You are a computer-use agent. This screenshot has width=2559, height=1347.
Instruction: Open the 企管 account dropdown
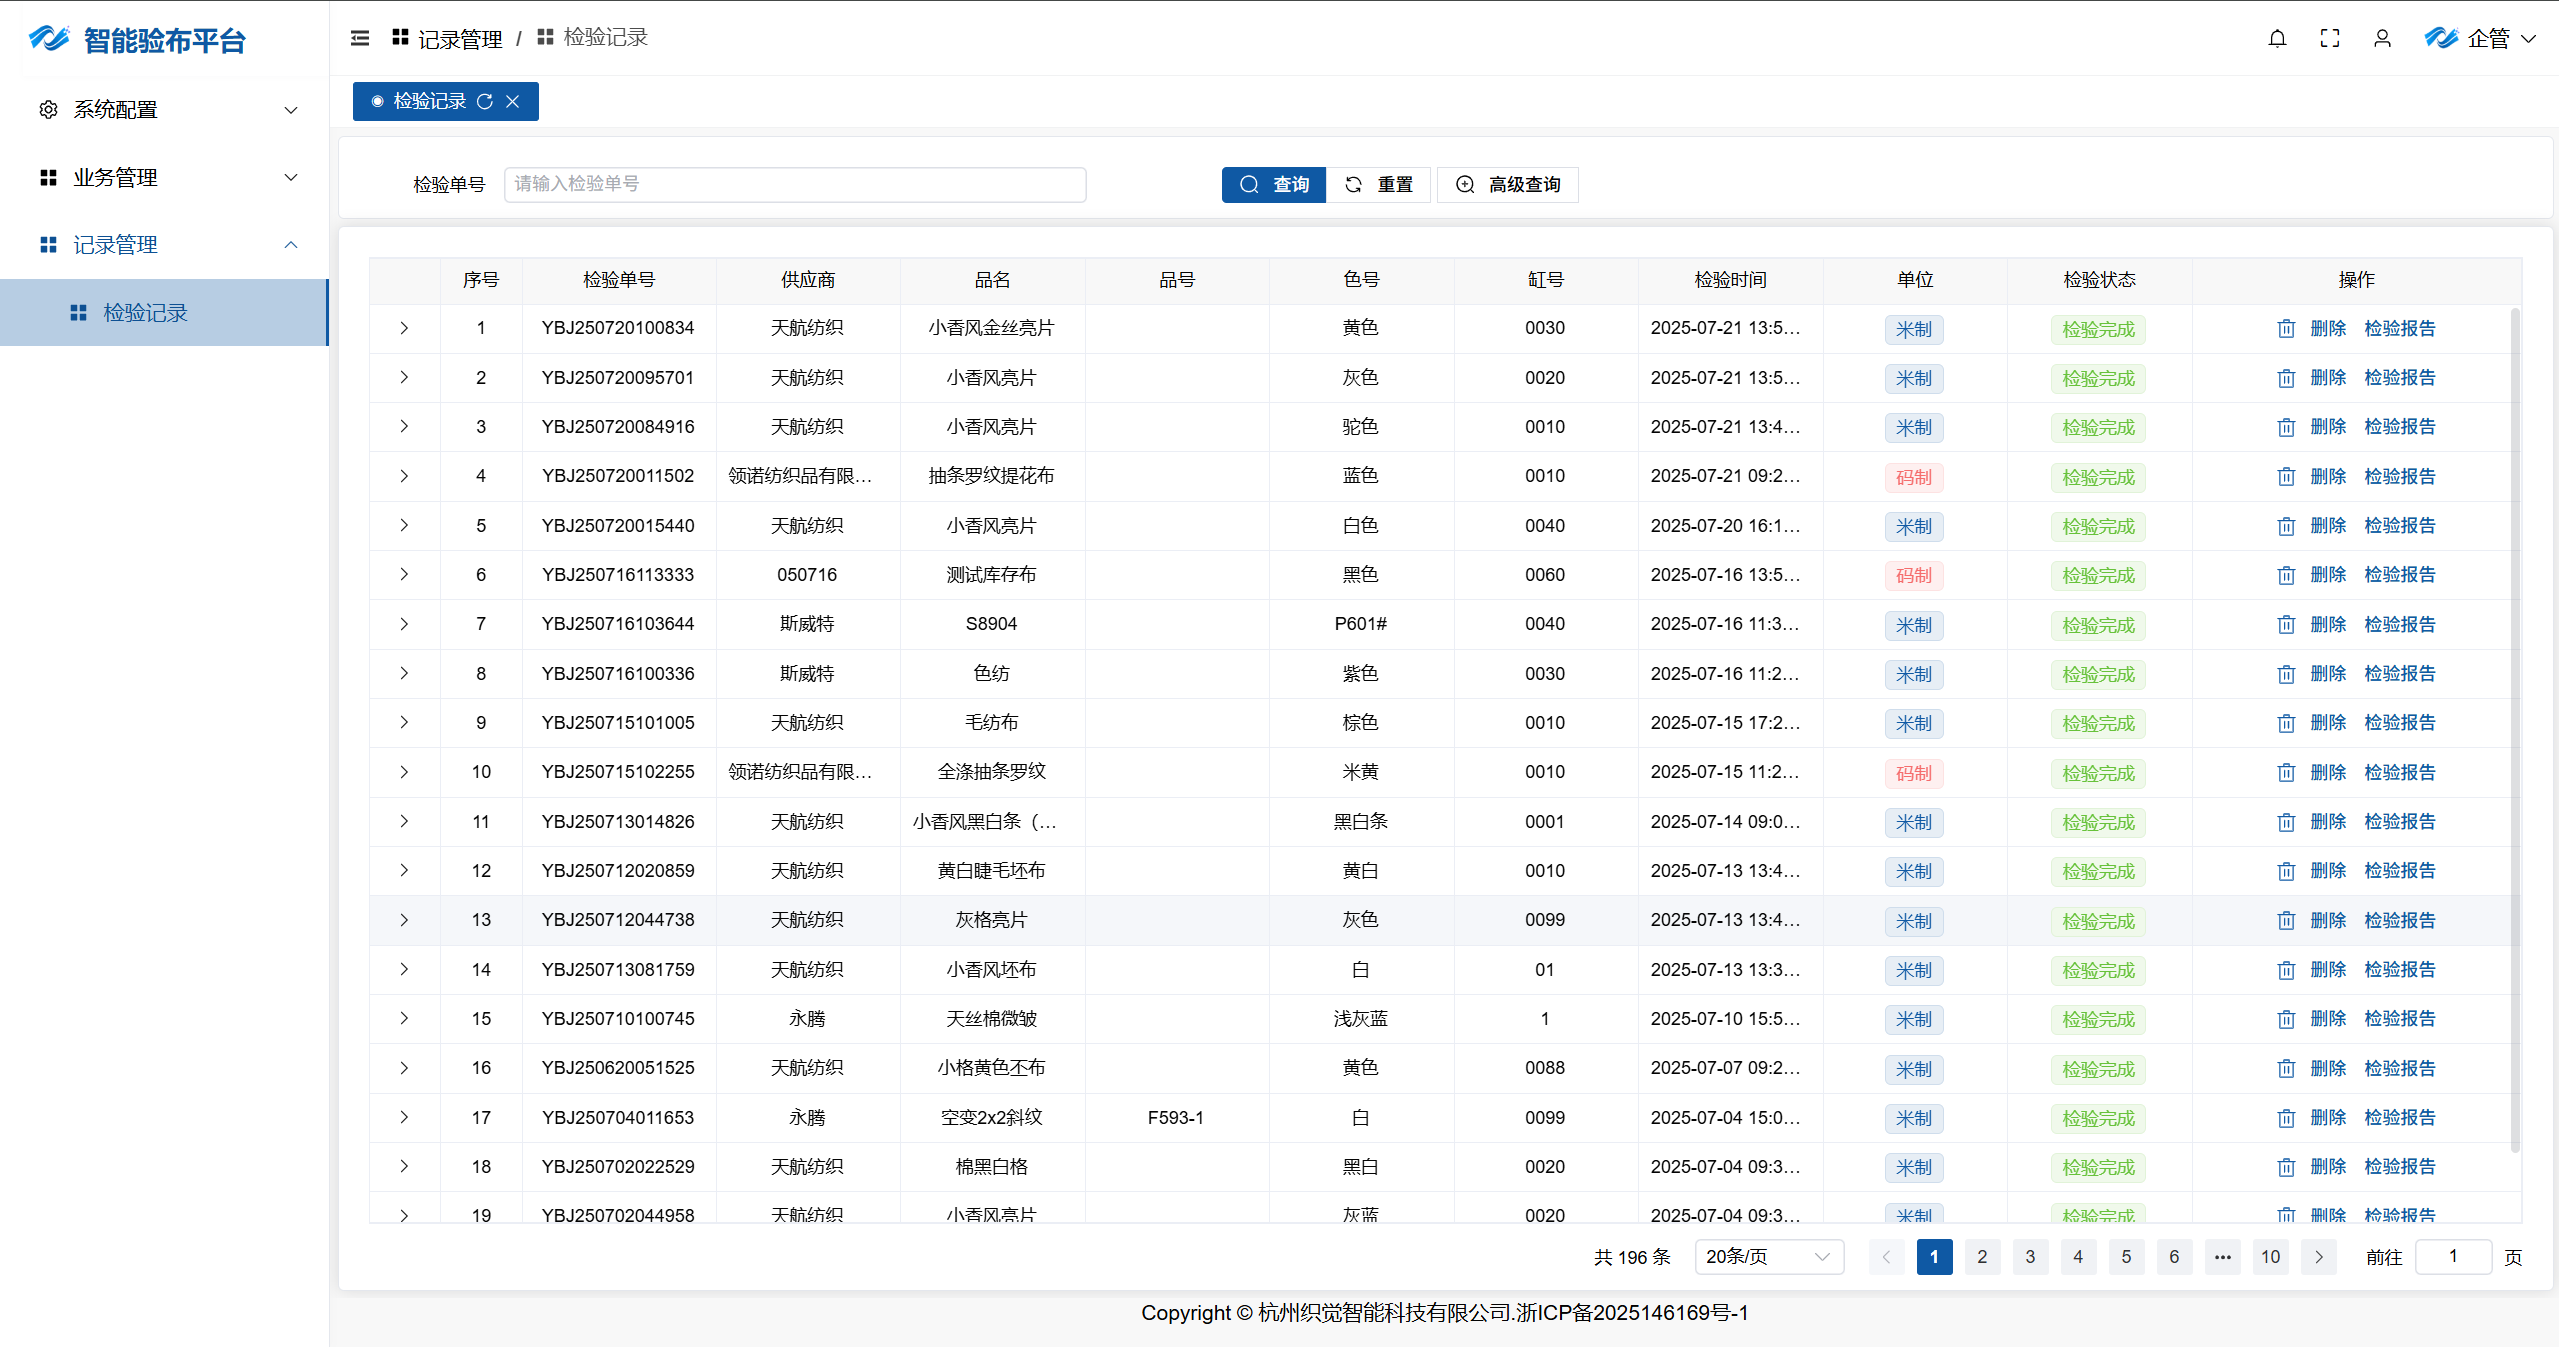[x=2480, y=38]
